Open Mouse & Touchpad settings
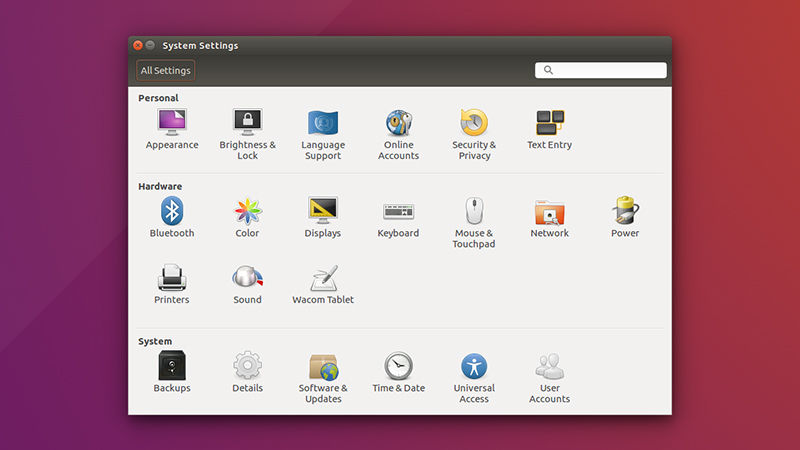This screenshot has height=450, width=800. point(474,211)
